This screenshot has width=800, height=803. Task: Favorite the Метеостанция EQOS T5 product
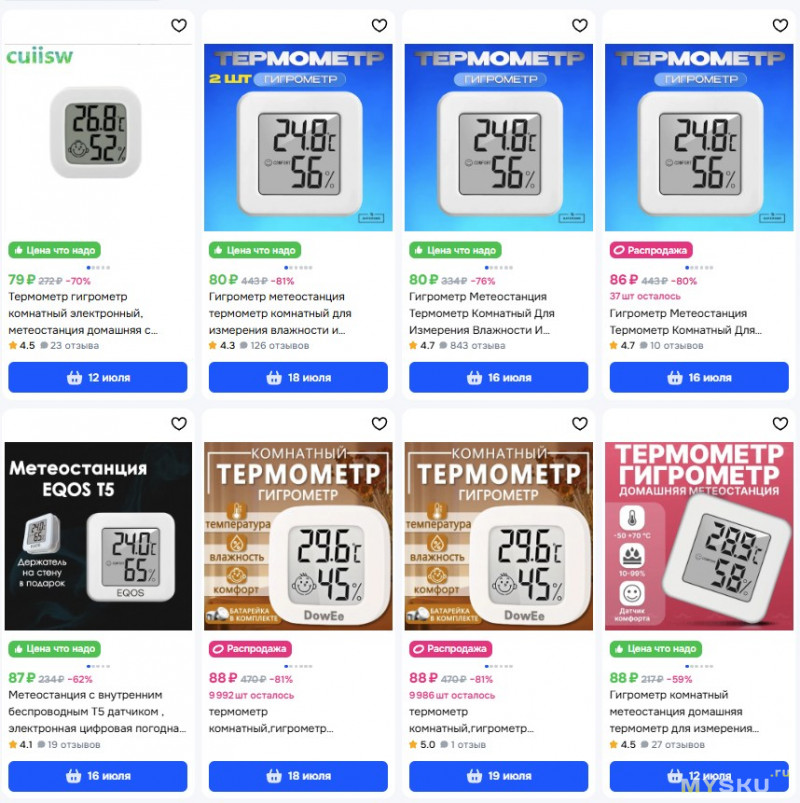(179, 424)
